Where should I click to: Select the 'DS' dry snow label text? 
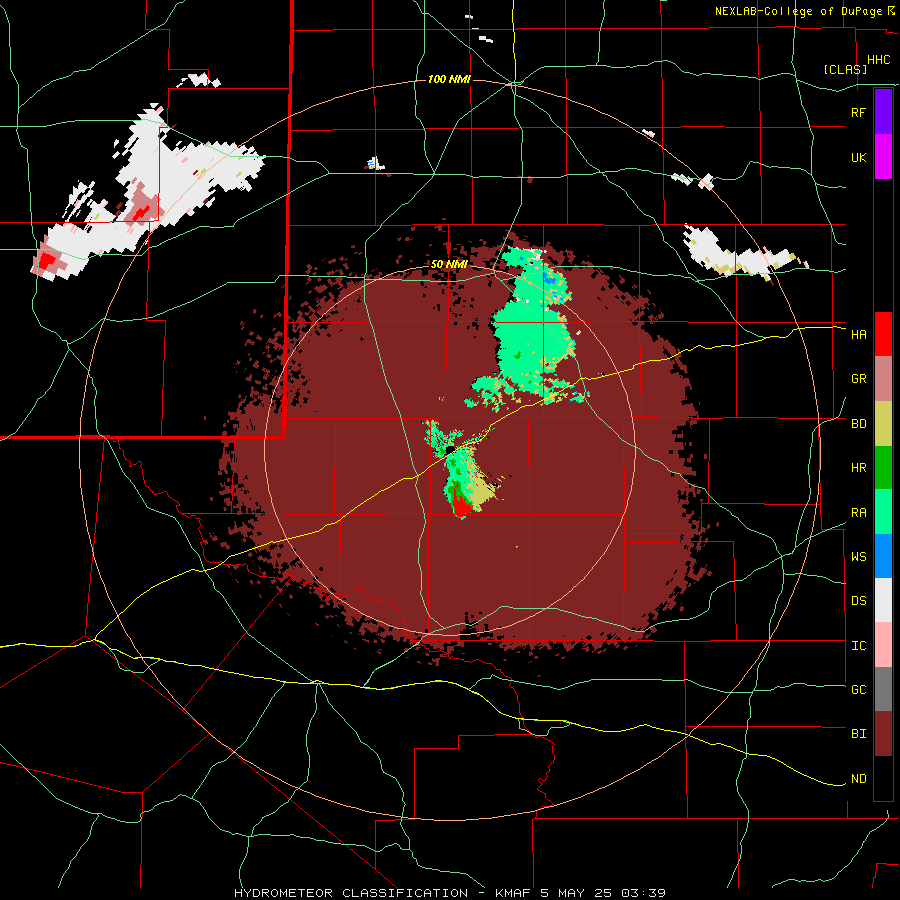point(858,600)
